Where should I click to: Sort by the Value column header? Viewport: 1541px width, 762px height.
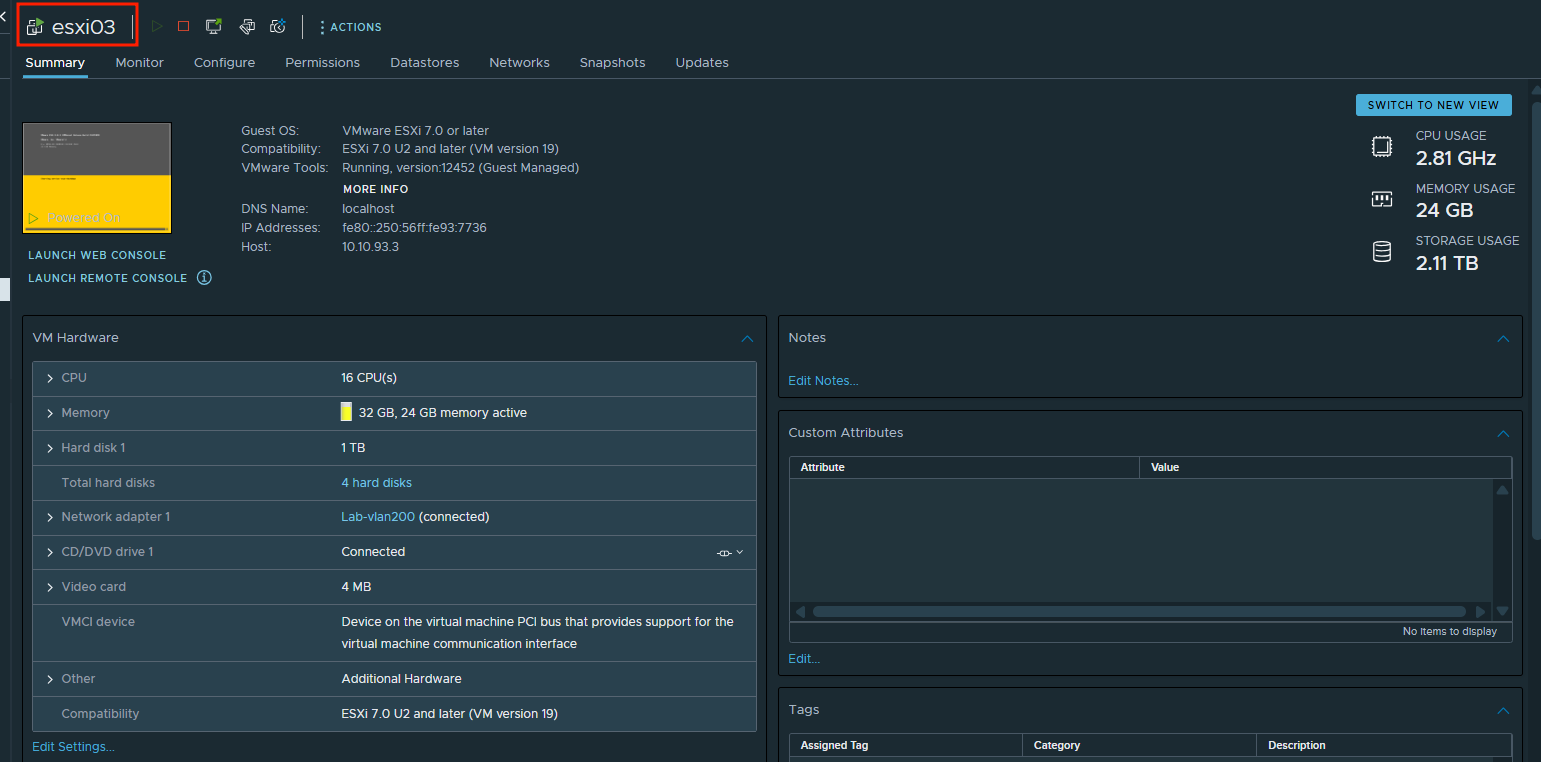[x=1325, y=467]
